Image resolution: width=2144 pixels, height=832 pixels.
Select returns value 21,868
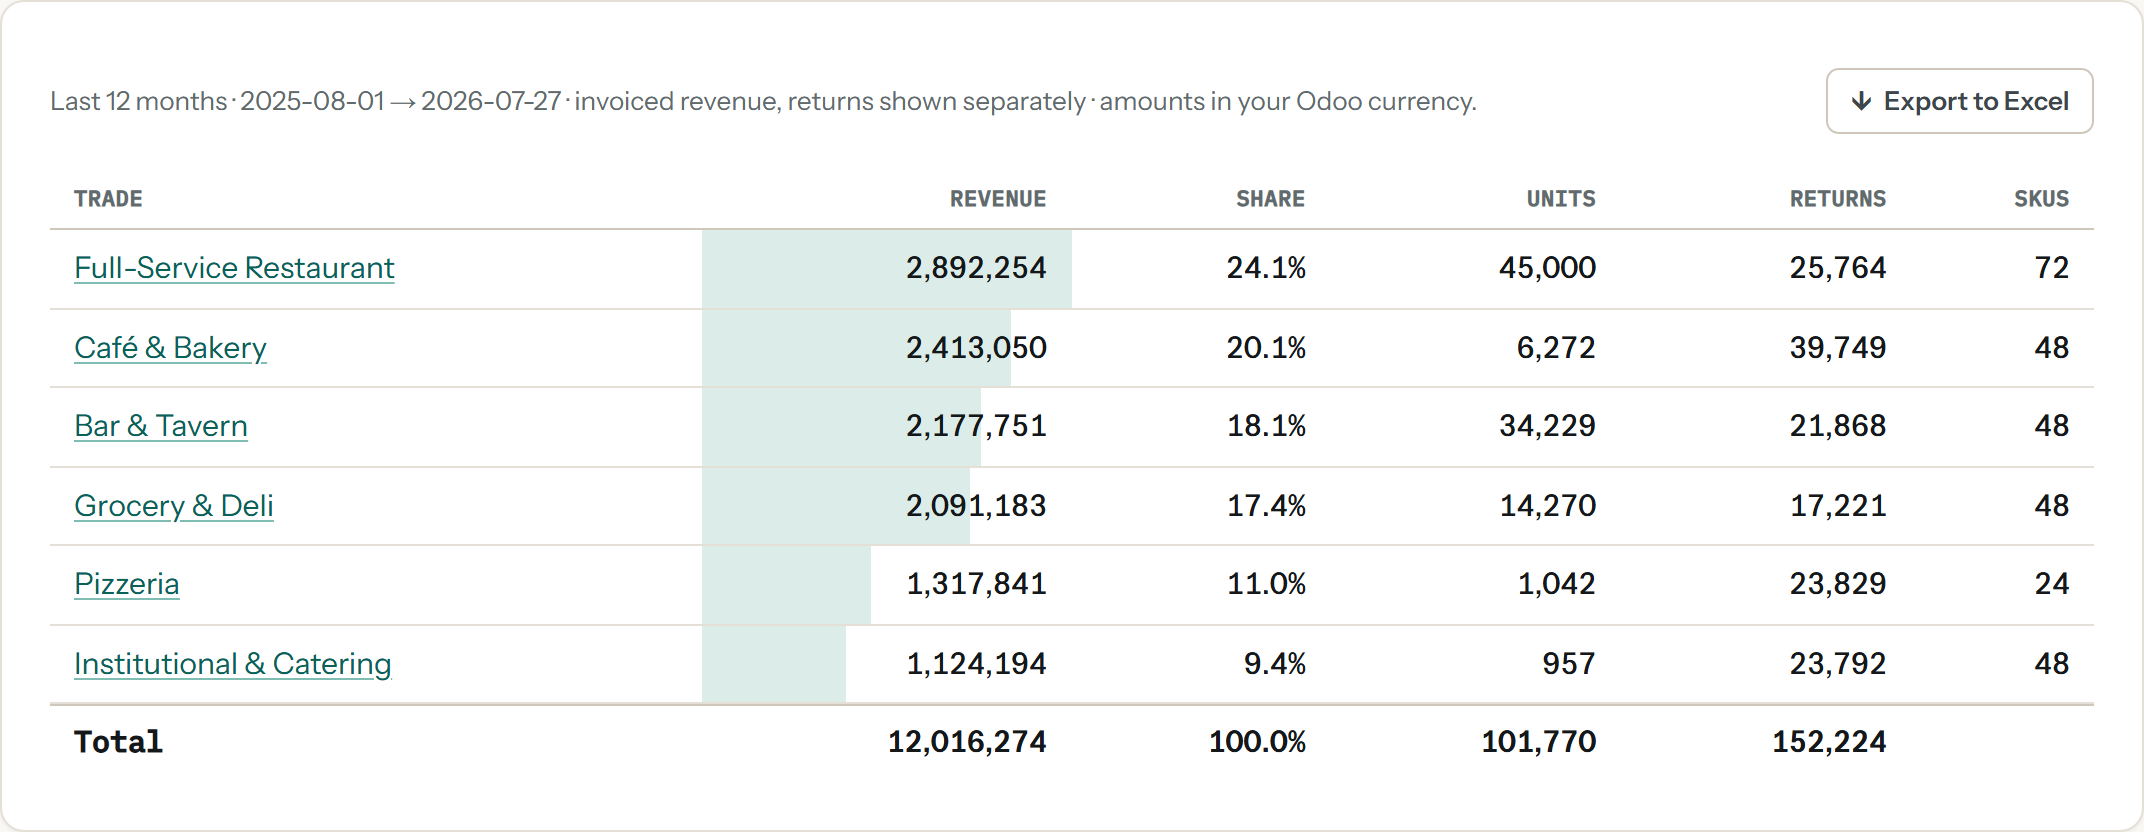point(1838,426)
